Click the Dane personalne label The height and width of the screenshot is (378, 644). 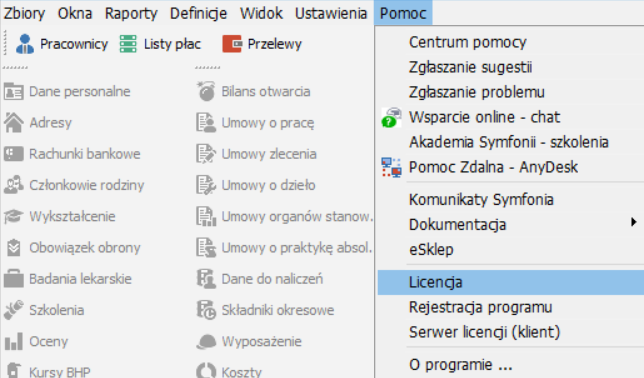point(80,92)
